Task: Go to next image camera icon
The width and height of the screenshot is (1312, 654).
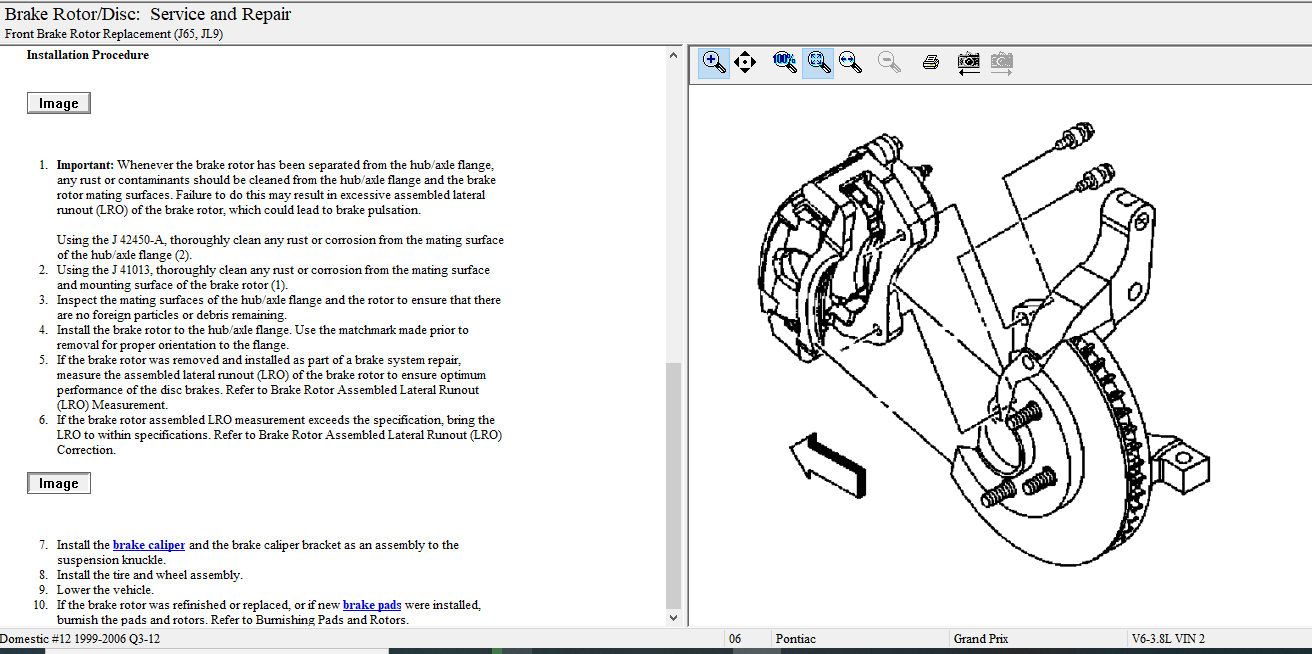Action: pos(1001,62)
